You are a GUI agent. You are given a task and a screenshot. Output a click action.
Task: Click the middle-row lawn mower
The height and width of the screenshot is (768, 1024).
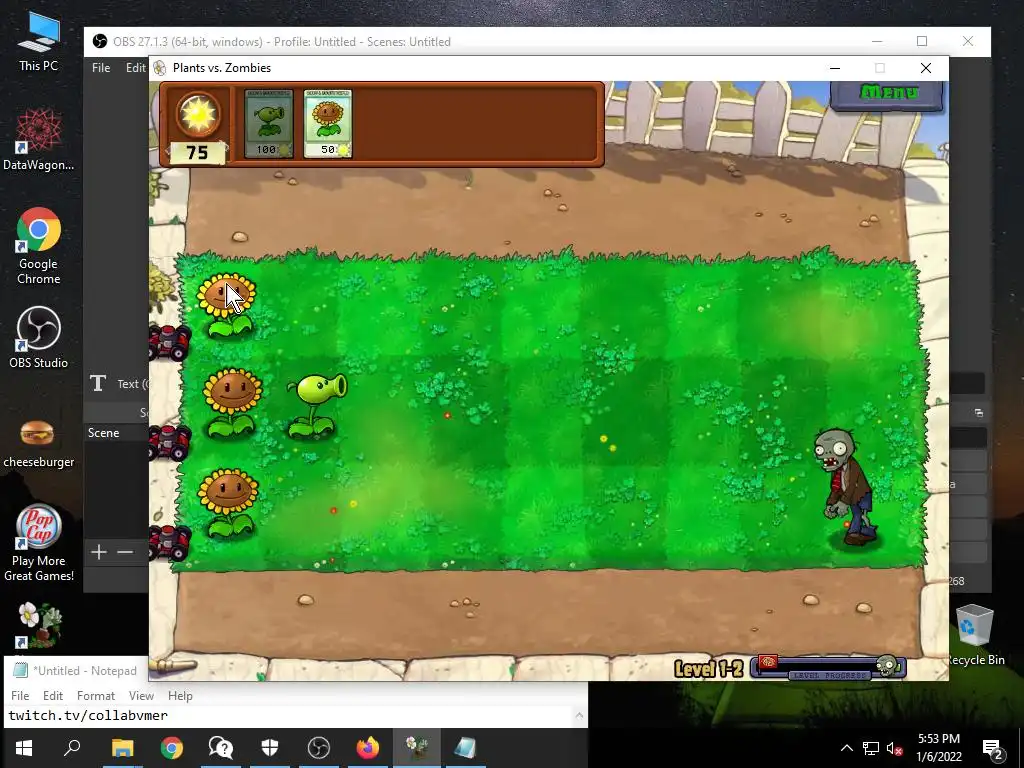tap(169, 441)
